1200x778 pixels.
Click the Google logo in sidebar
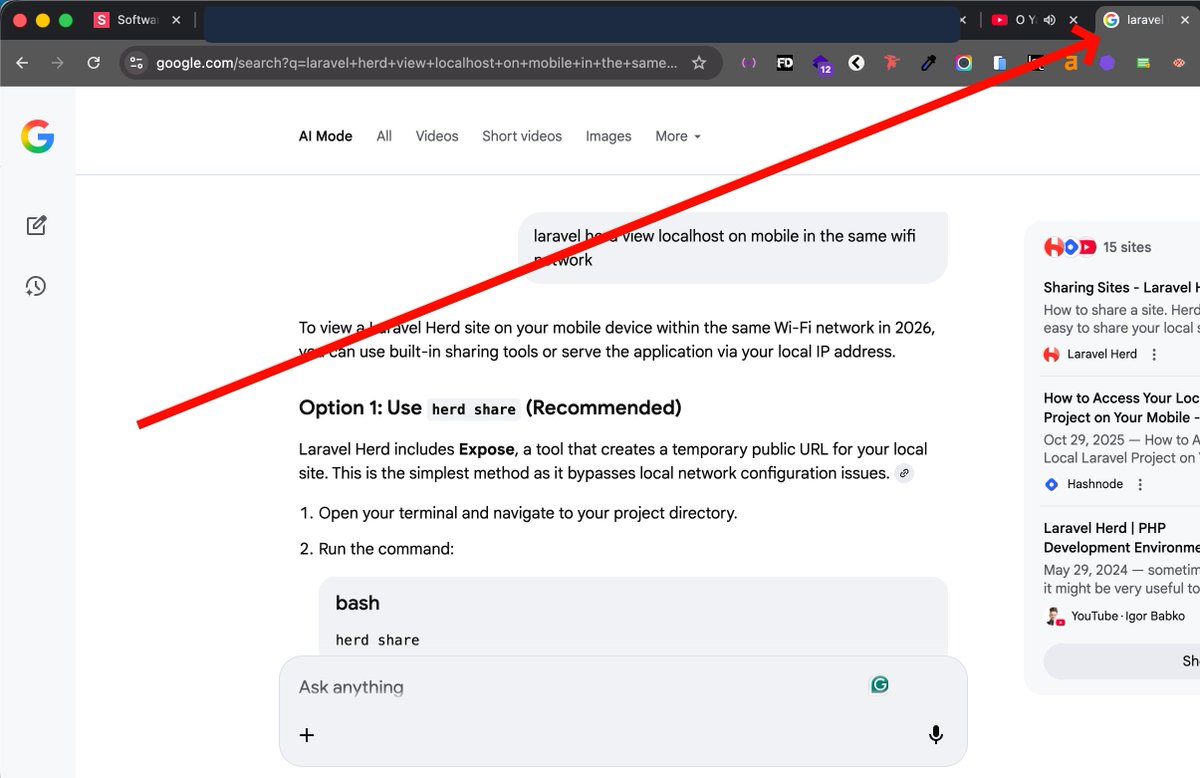click(x=37, y=136)
